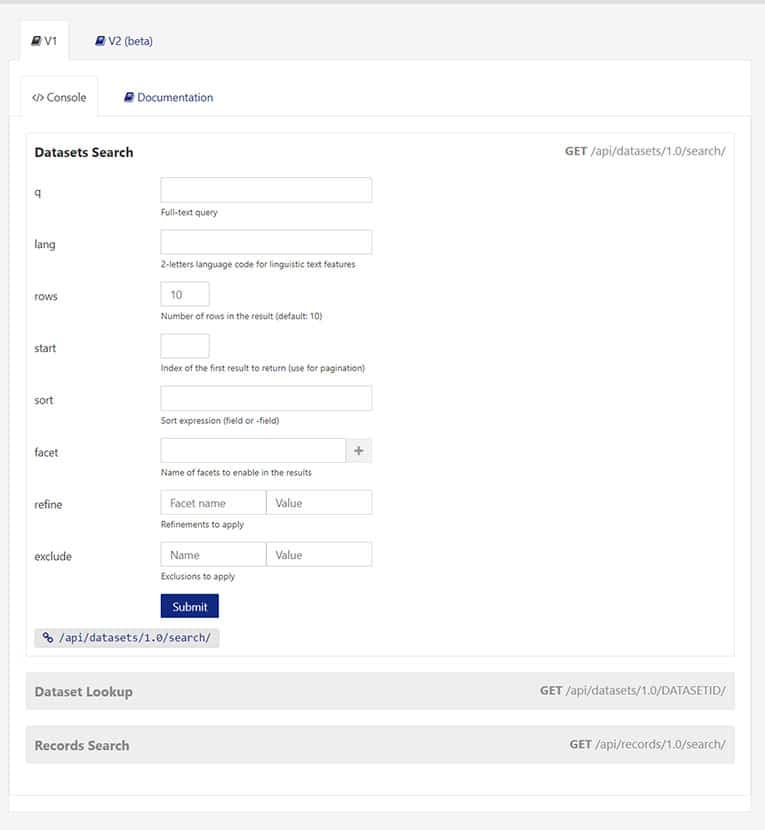Screen dimensions: 765x830
Task: Open the Documentation tab
Action: [168, 98]
